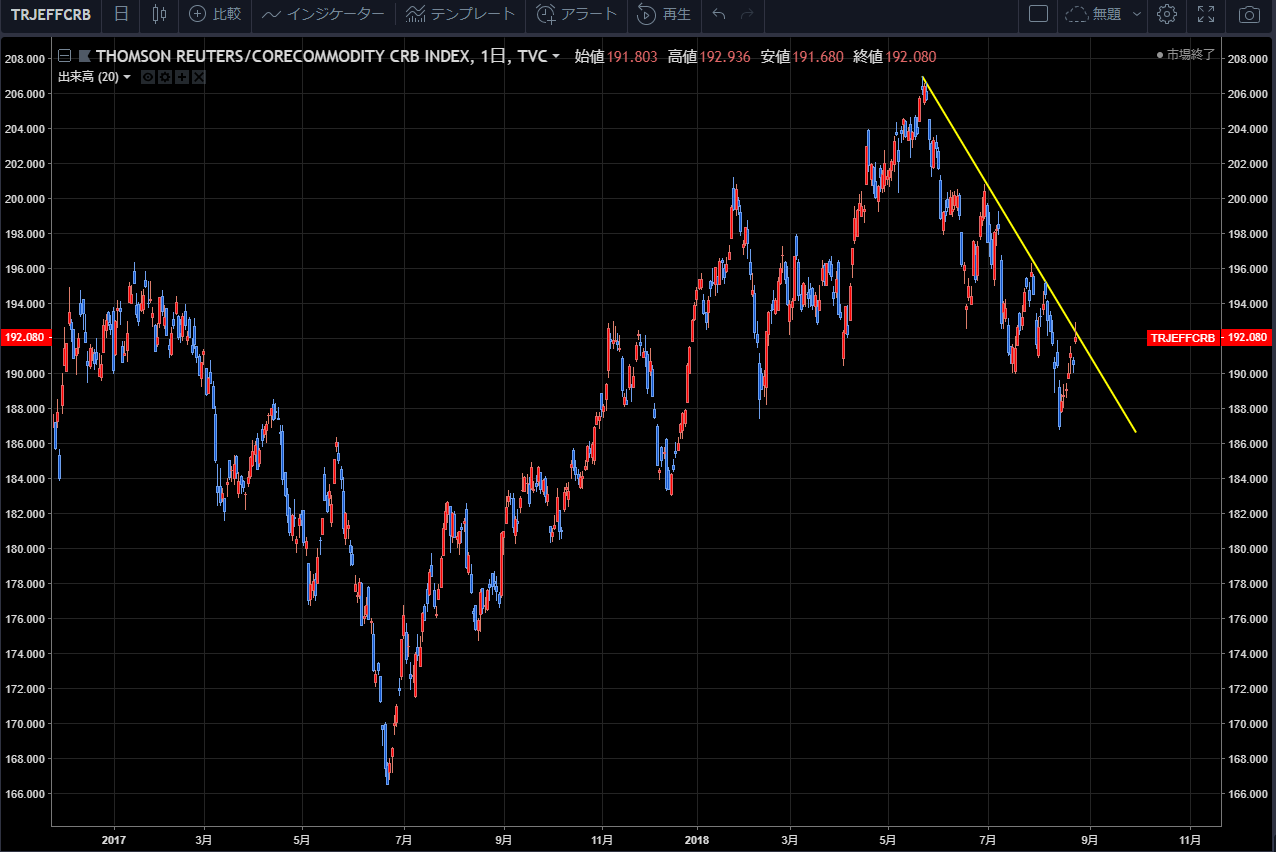Expand the 出来高 (20) indicator dropdown arrow

point(128,77)
